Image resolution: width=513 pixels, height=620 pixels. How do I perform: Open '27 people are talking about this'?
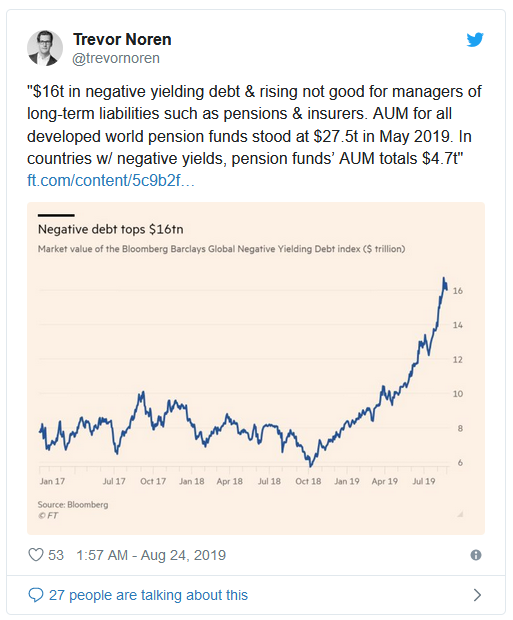pos(148,595)
